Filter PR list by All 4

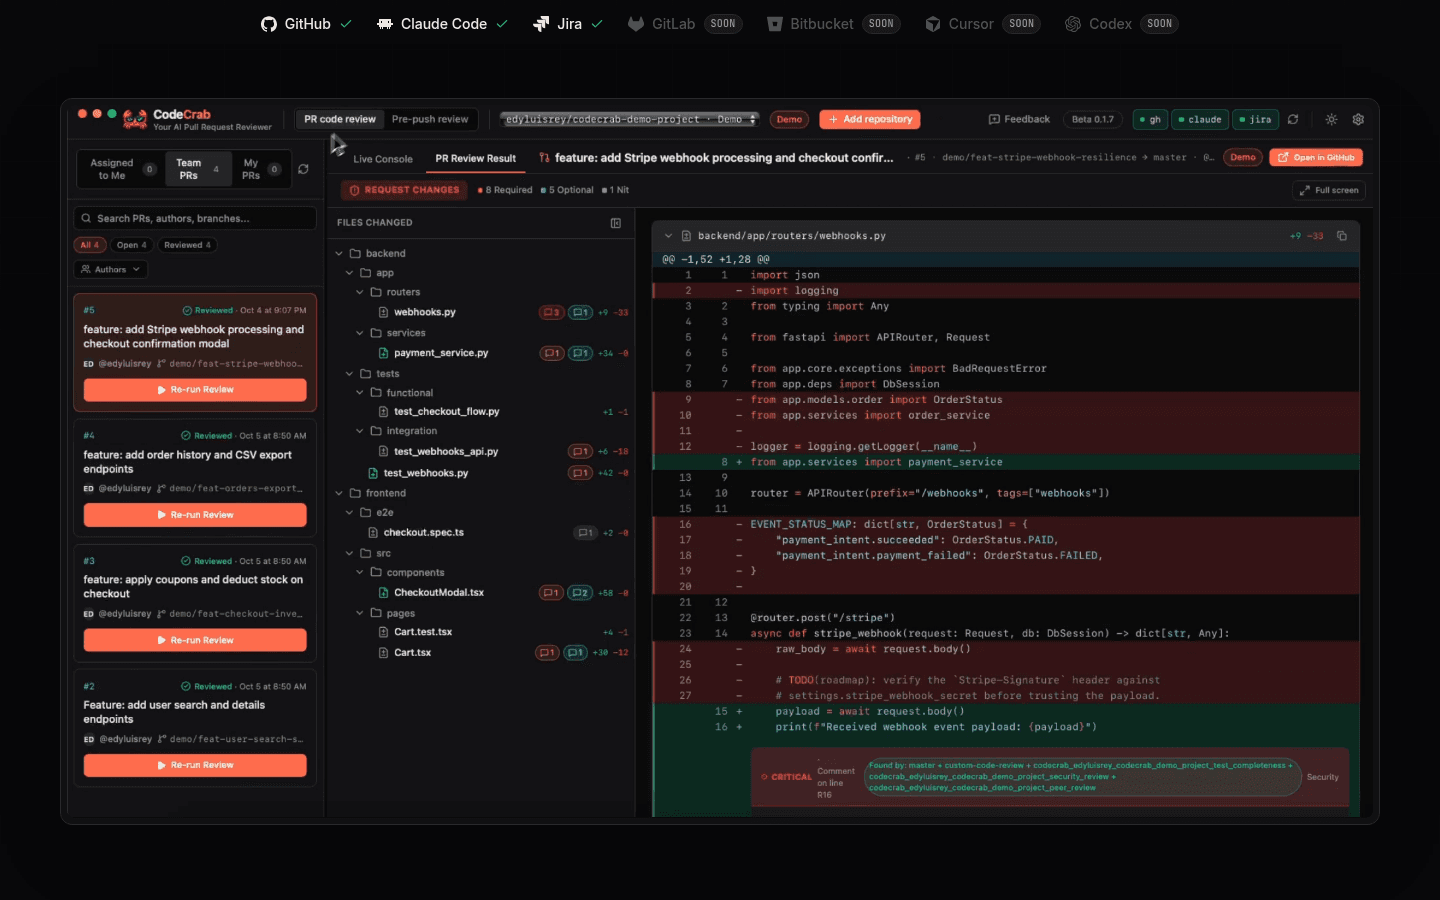(x=90, y=245)
